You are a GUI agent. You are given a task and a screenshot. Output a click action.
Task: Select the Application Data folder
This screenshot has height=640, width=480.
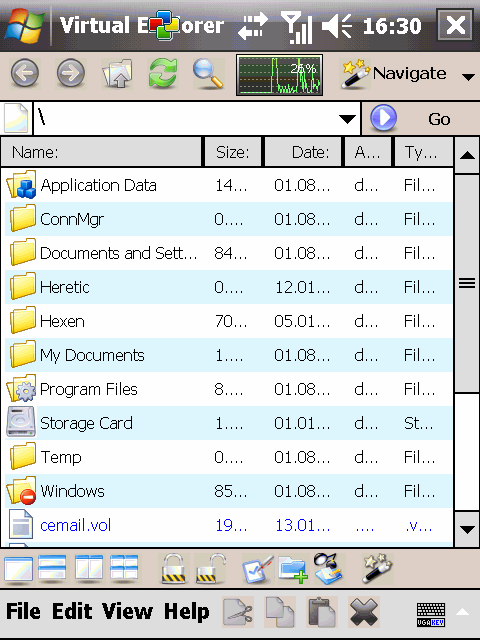point(229,185)
